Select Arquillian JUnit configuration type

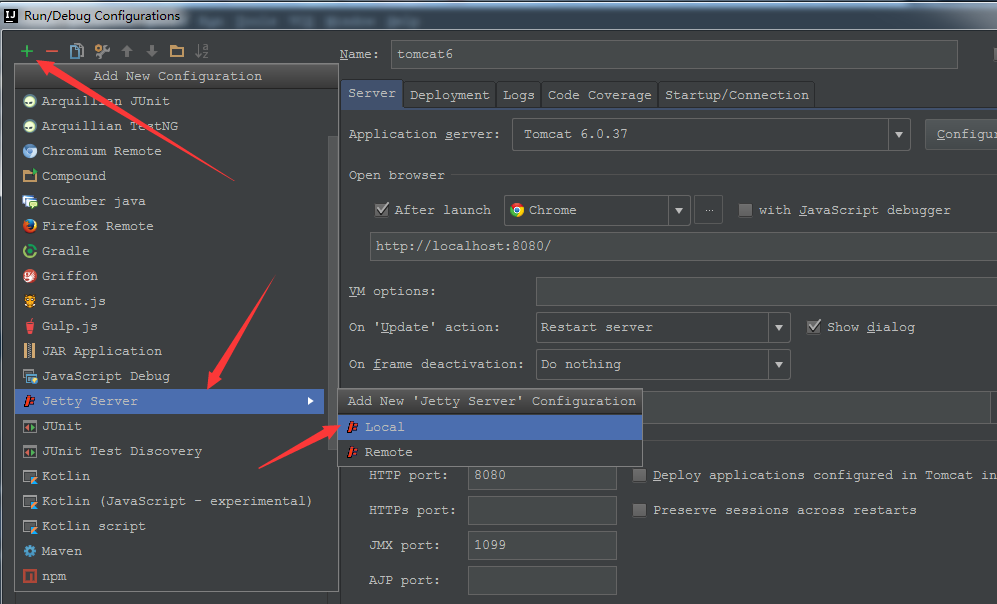click(170, 101)
